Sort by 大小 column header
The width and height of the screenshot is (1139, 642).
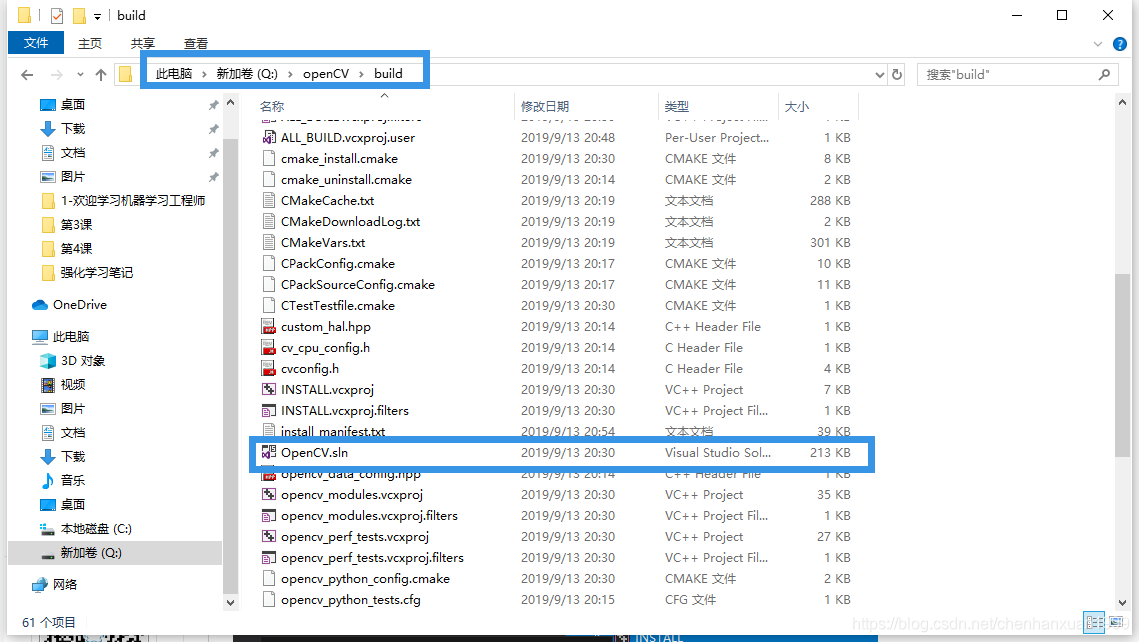(x=797, y=107)
